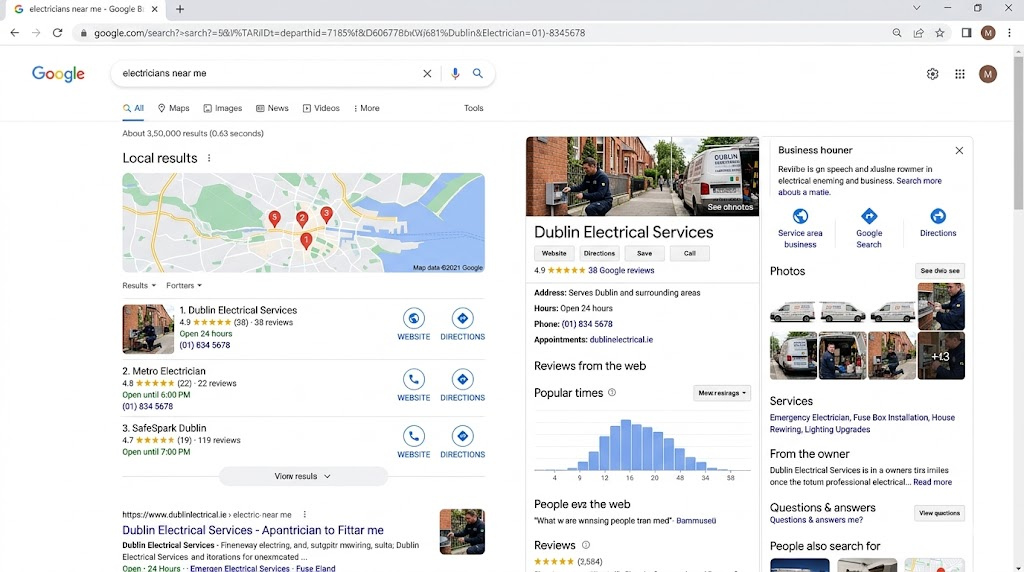Click Website button in knowledge panel
The height and width of the screenshot is (572, 1024).
coord(554,253)
